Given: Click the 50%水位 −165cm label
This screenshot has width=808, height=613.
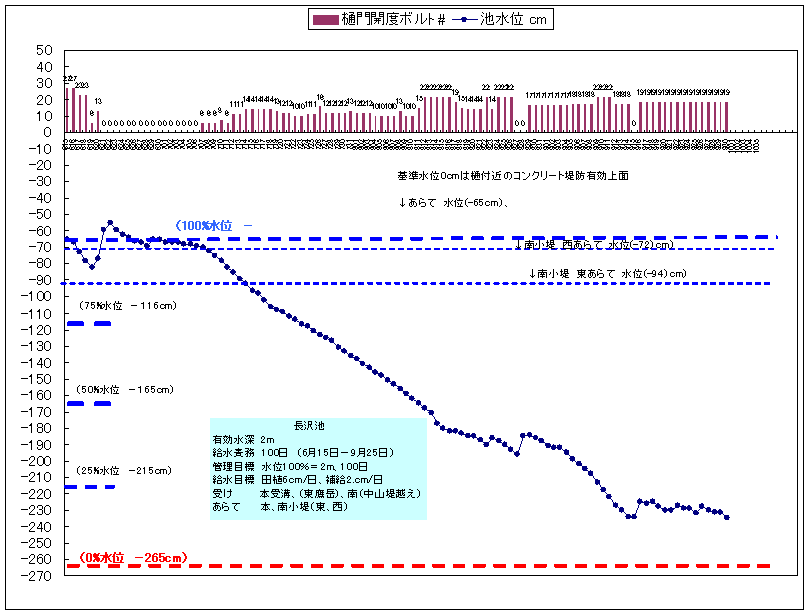Looking at the screenshot, I should [124, 389].
